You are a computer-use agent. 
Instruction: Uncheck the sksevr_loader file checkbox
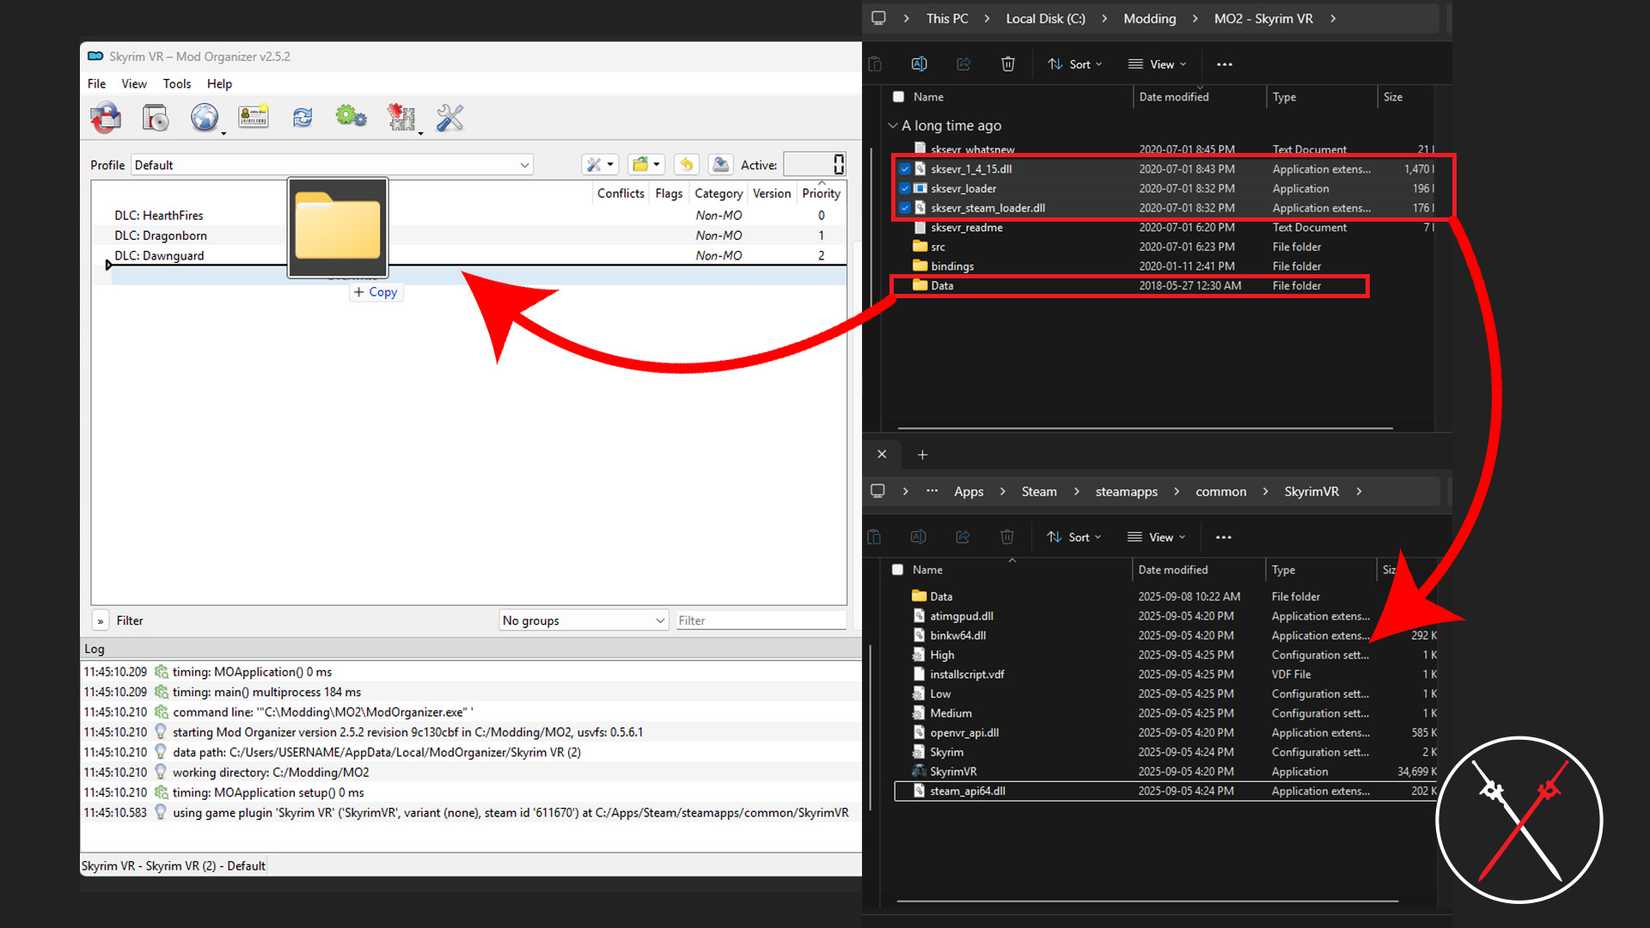(905, 189)
